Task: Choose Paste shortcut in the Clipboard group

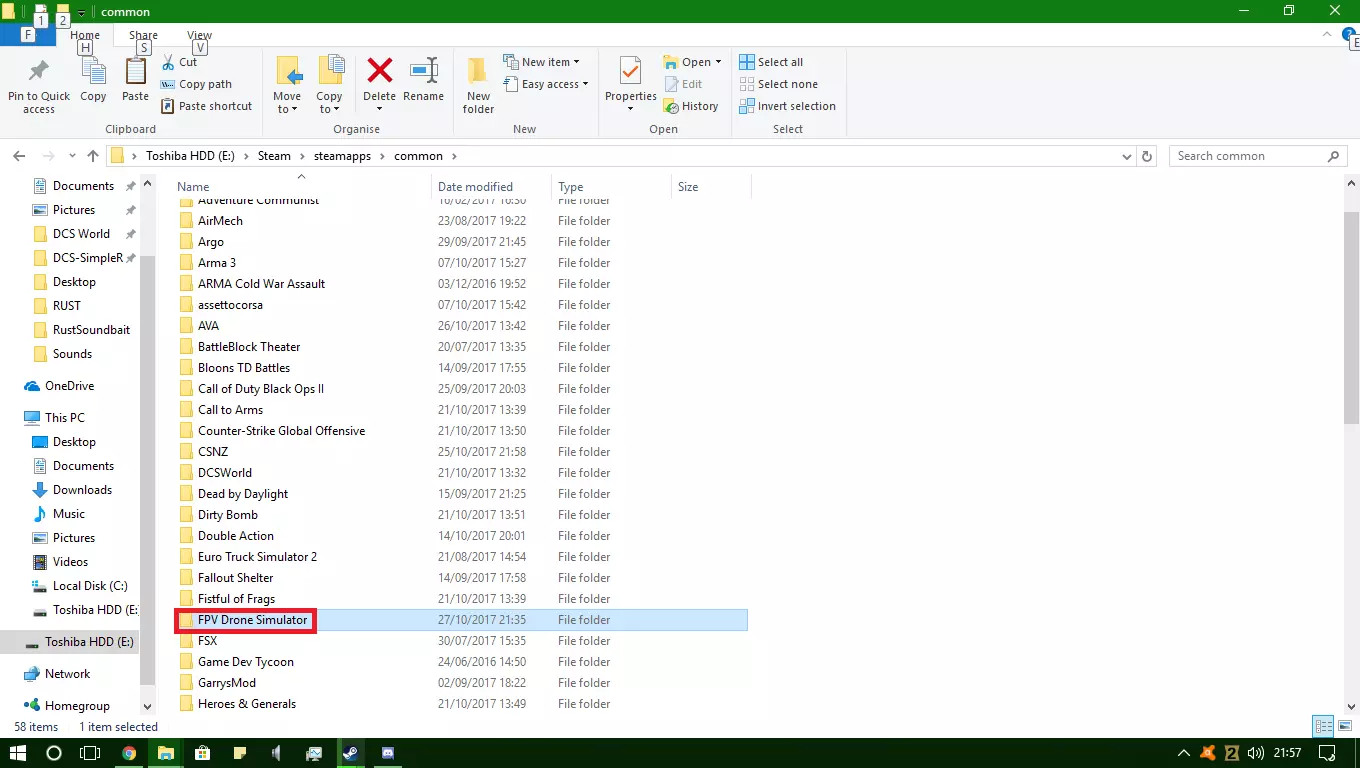Action: pyautogui.click(x=206, y=106)
